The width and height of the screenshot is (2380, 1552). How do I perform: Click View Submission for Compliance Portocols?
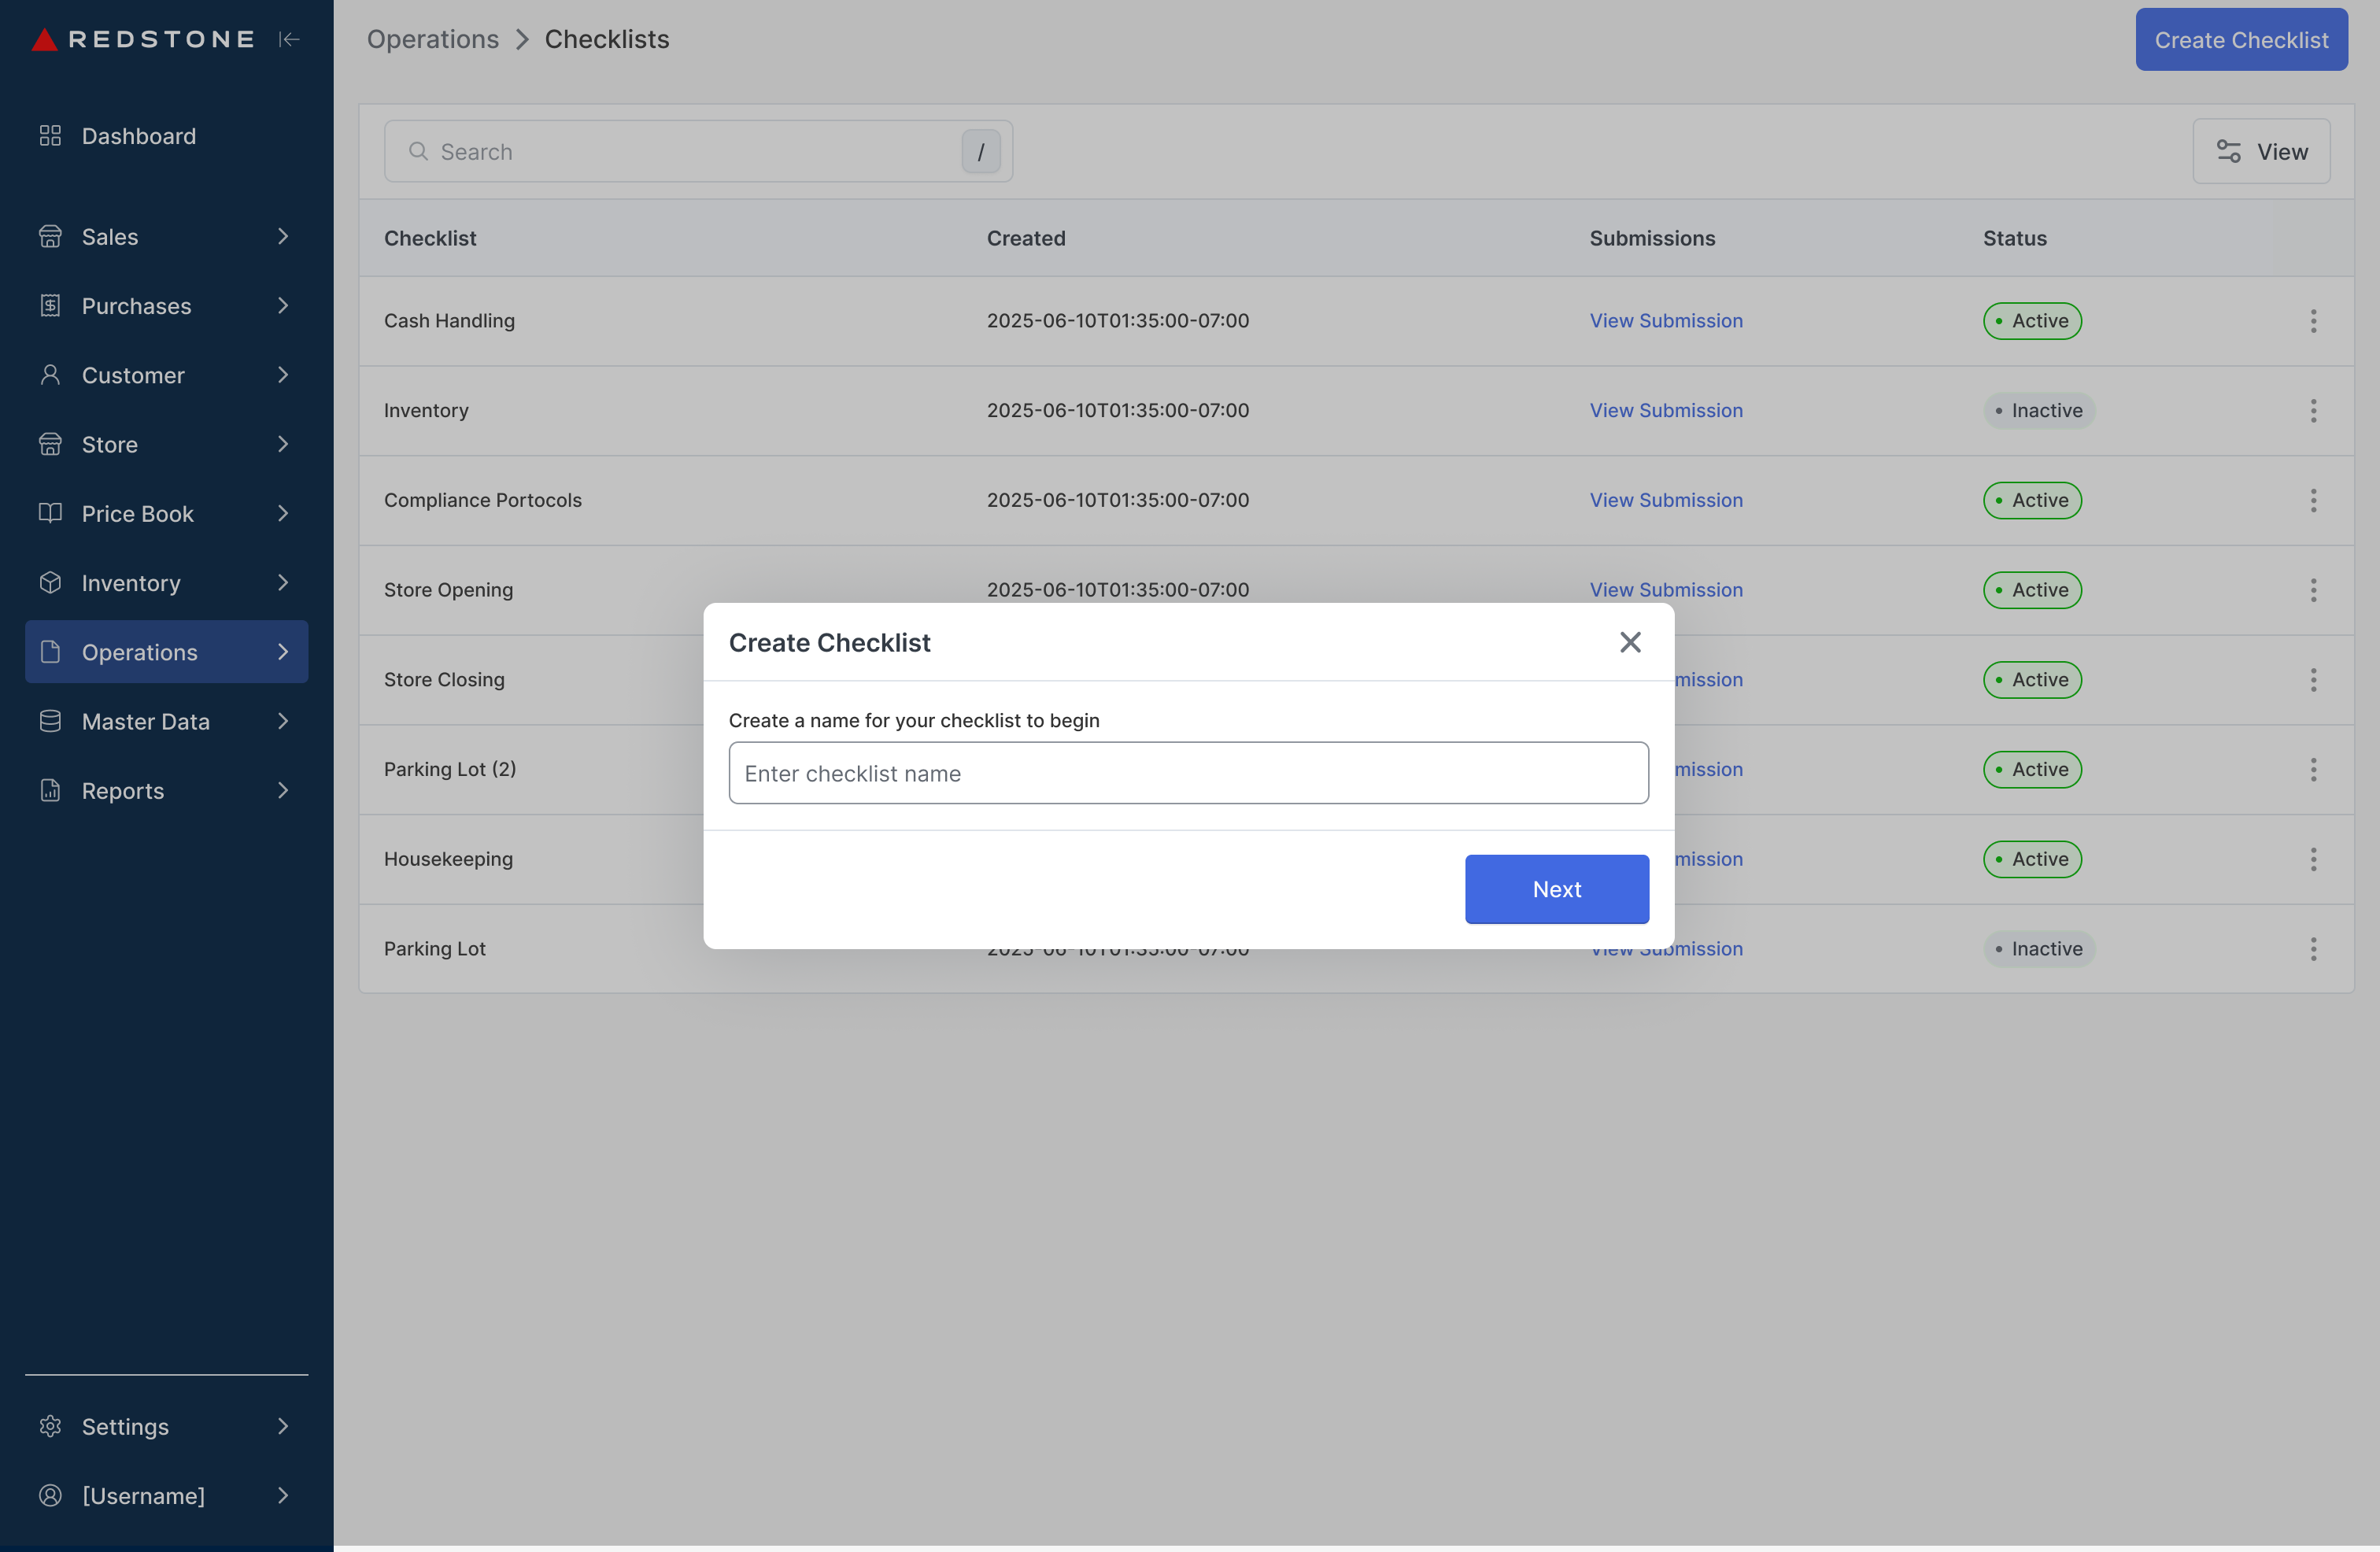click(1665, 500)
